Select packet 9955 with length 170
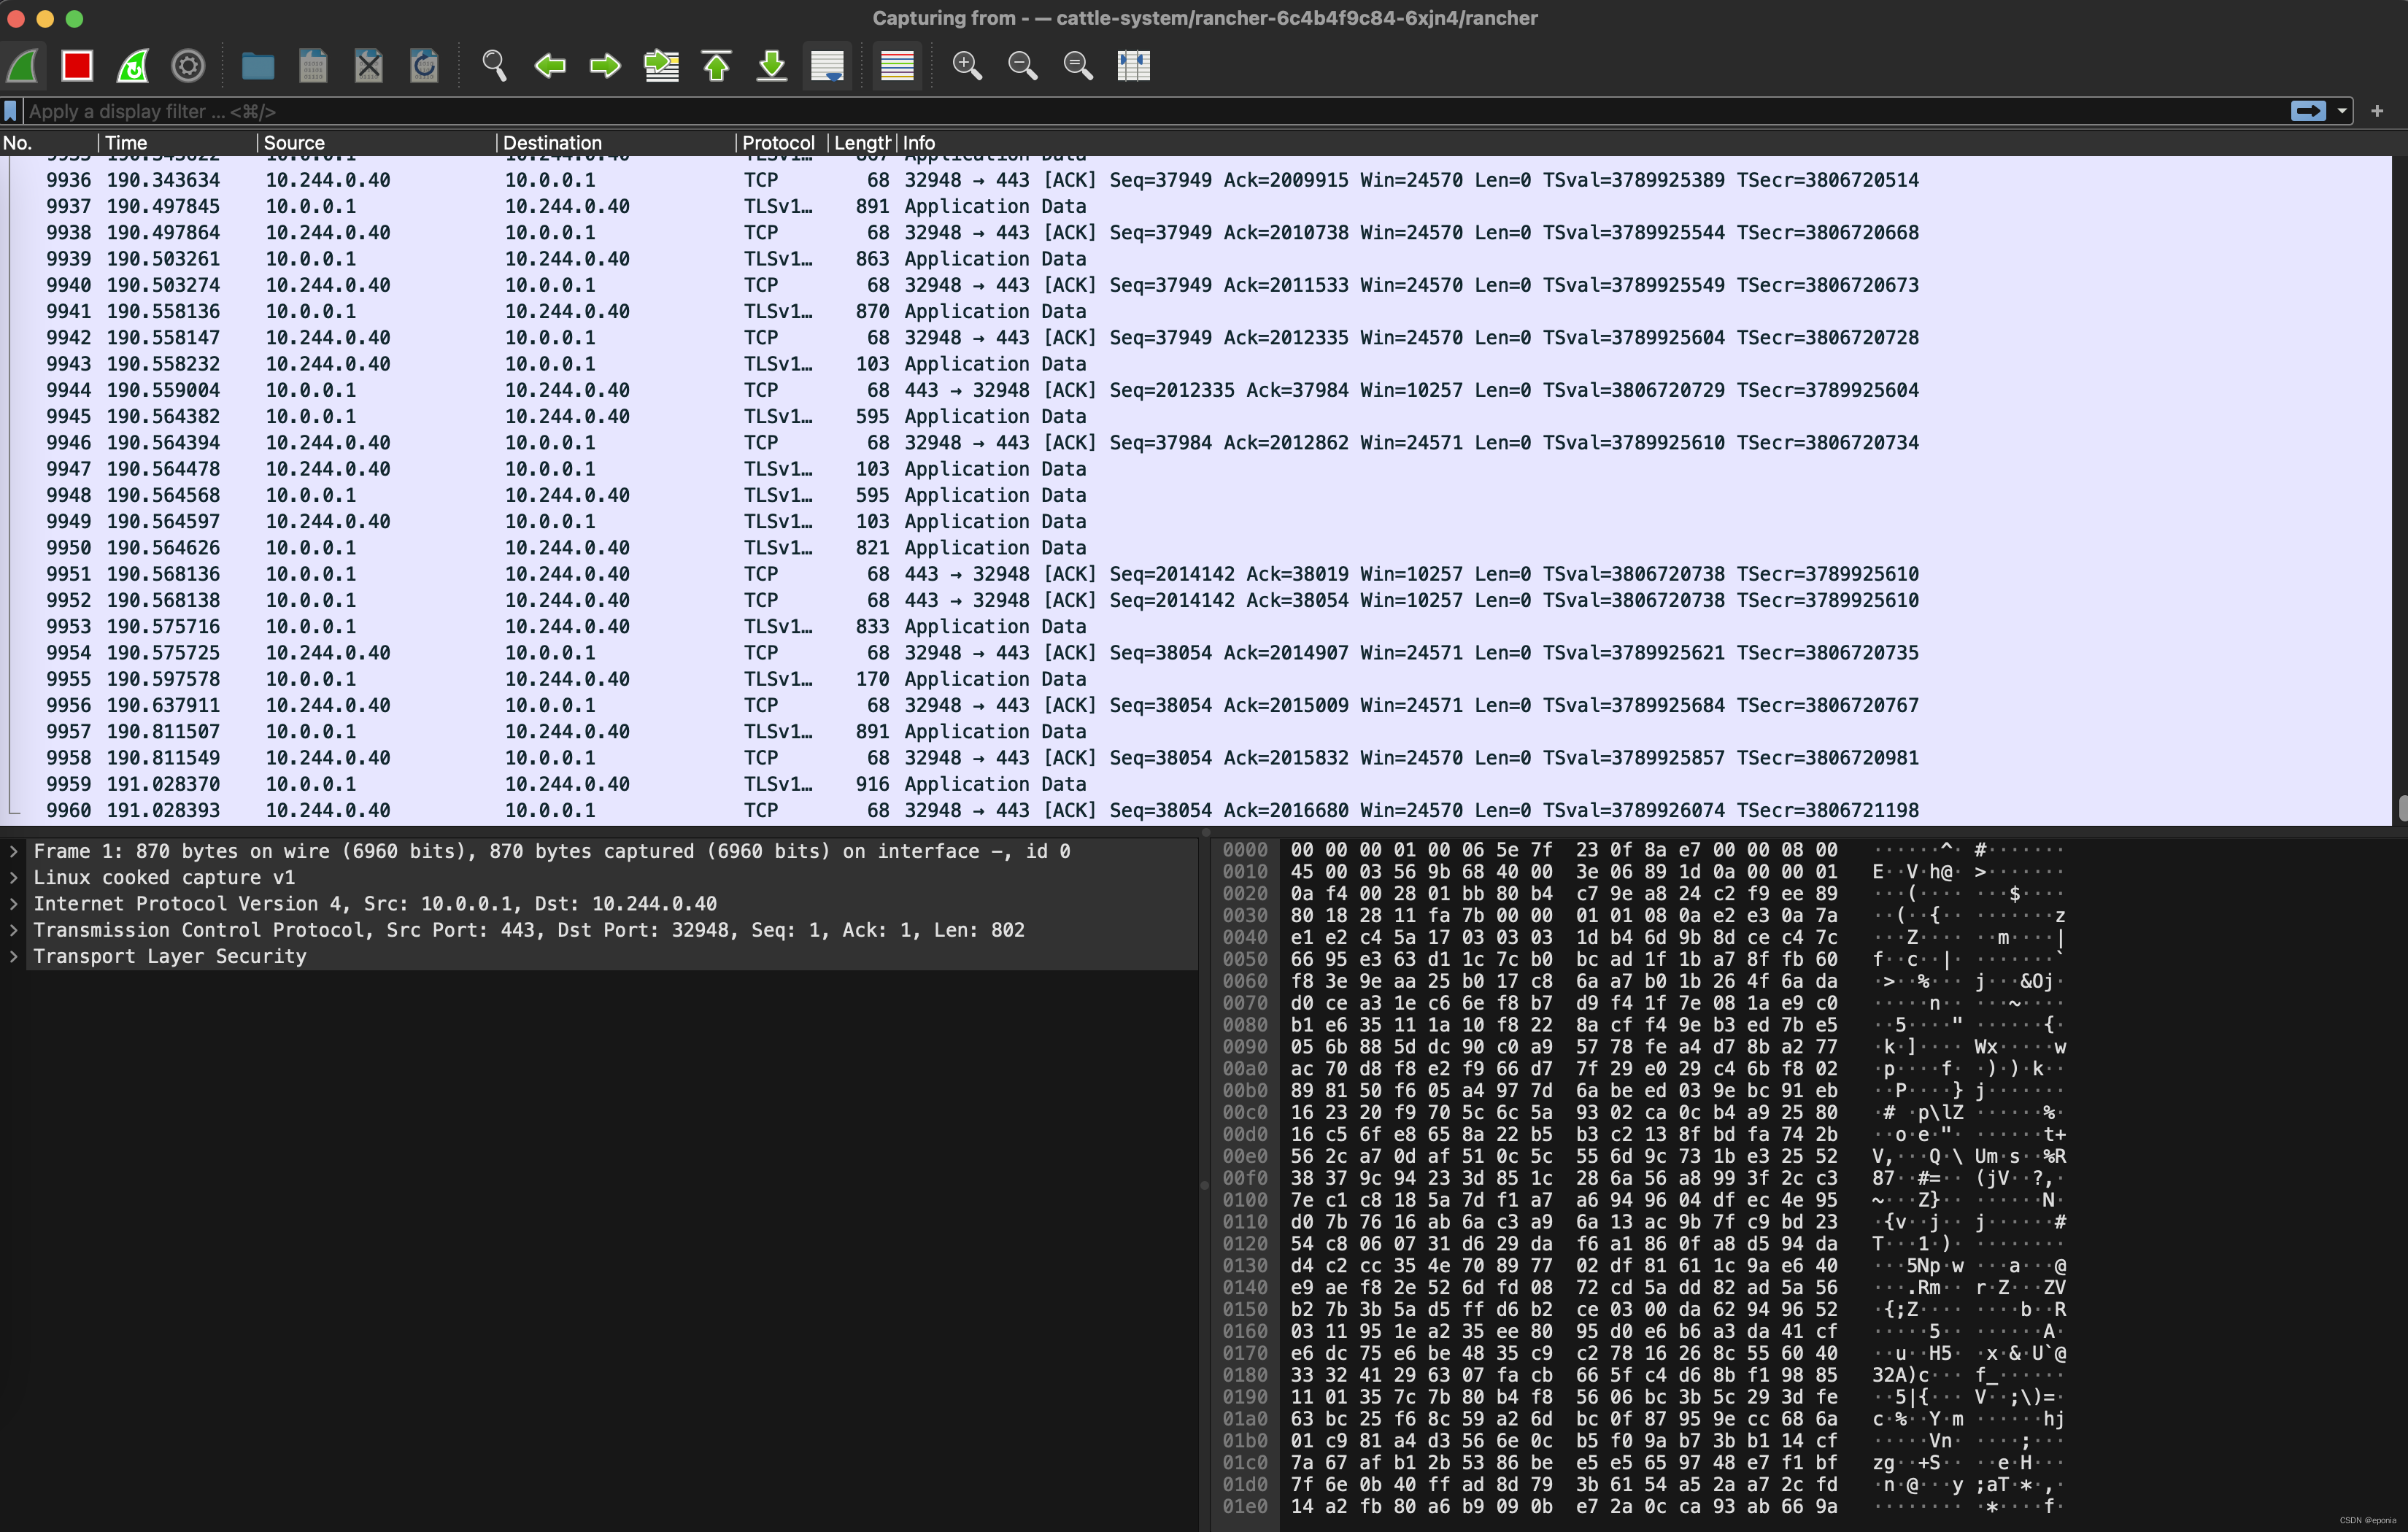 (x=1195, y=679)
